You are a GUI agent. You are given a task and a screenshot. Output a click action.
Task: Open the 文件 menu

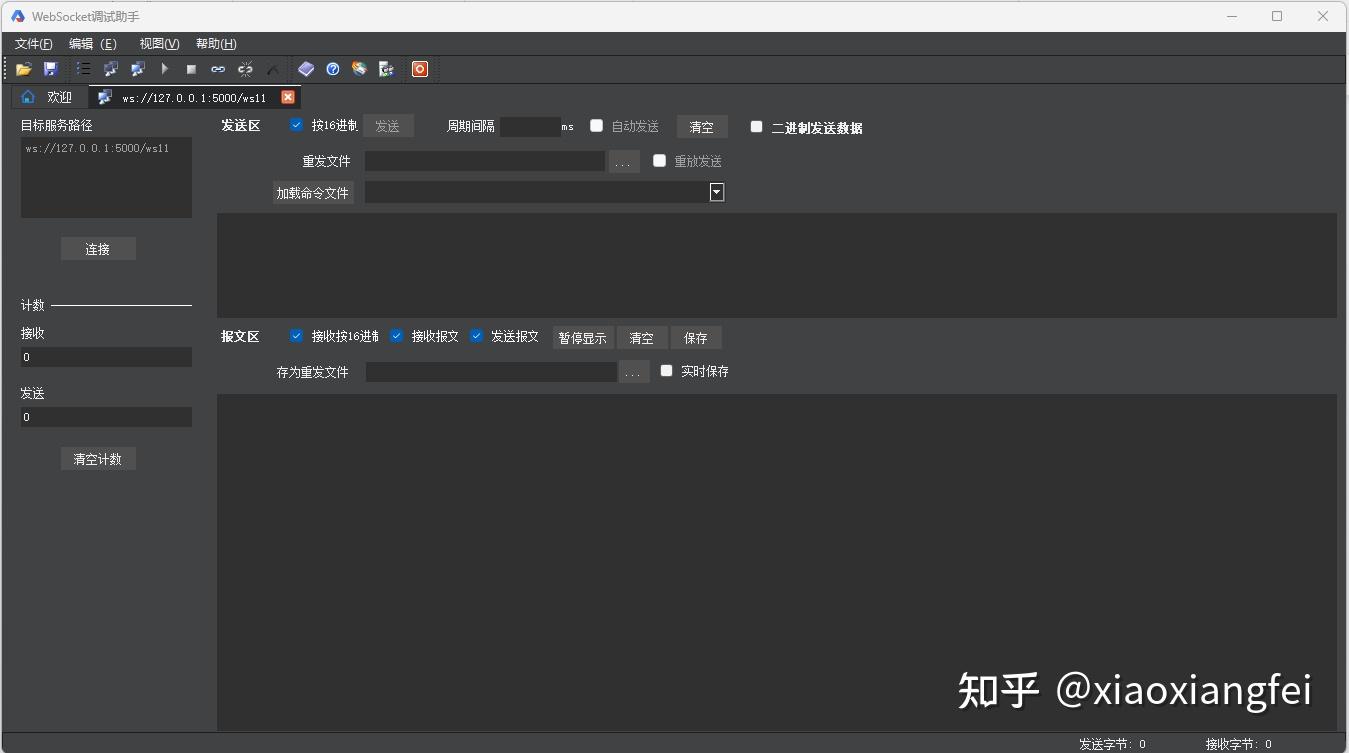coord(32,43)
